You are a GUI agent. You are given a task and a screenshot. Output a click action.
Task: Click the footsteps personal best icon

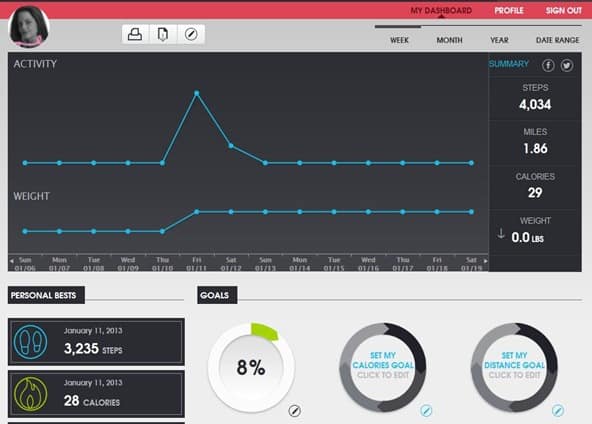pyautogui.click(x=31, y=342)
